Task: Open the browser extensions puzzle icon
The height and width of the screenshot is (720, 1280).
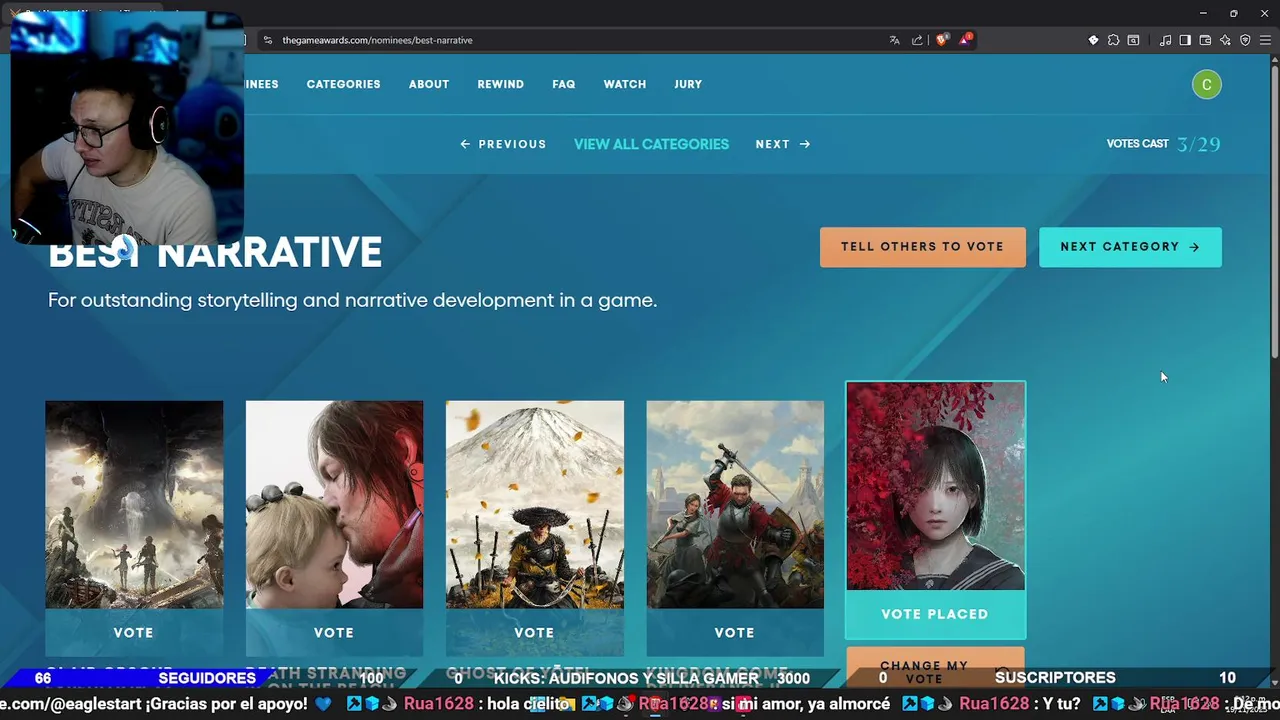Action: tap(1113, 40)
